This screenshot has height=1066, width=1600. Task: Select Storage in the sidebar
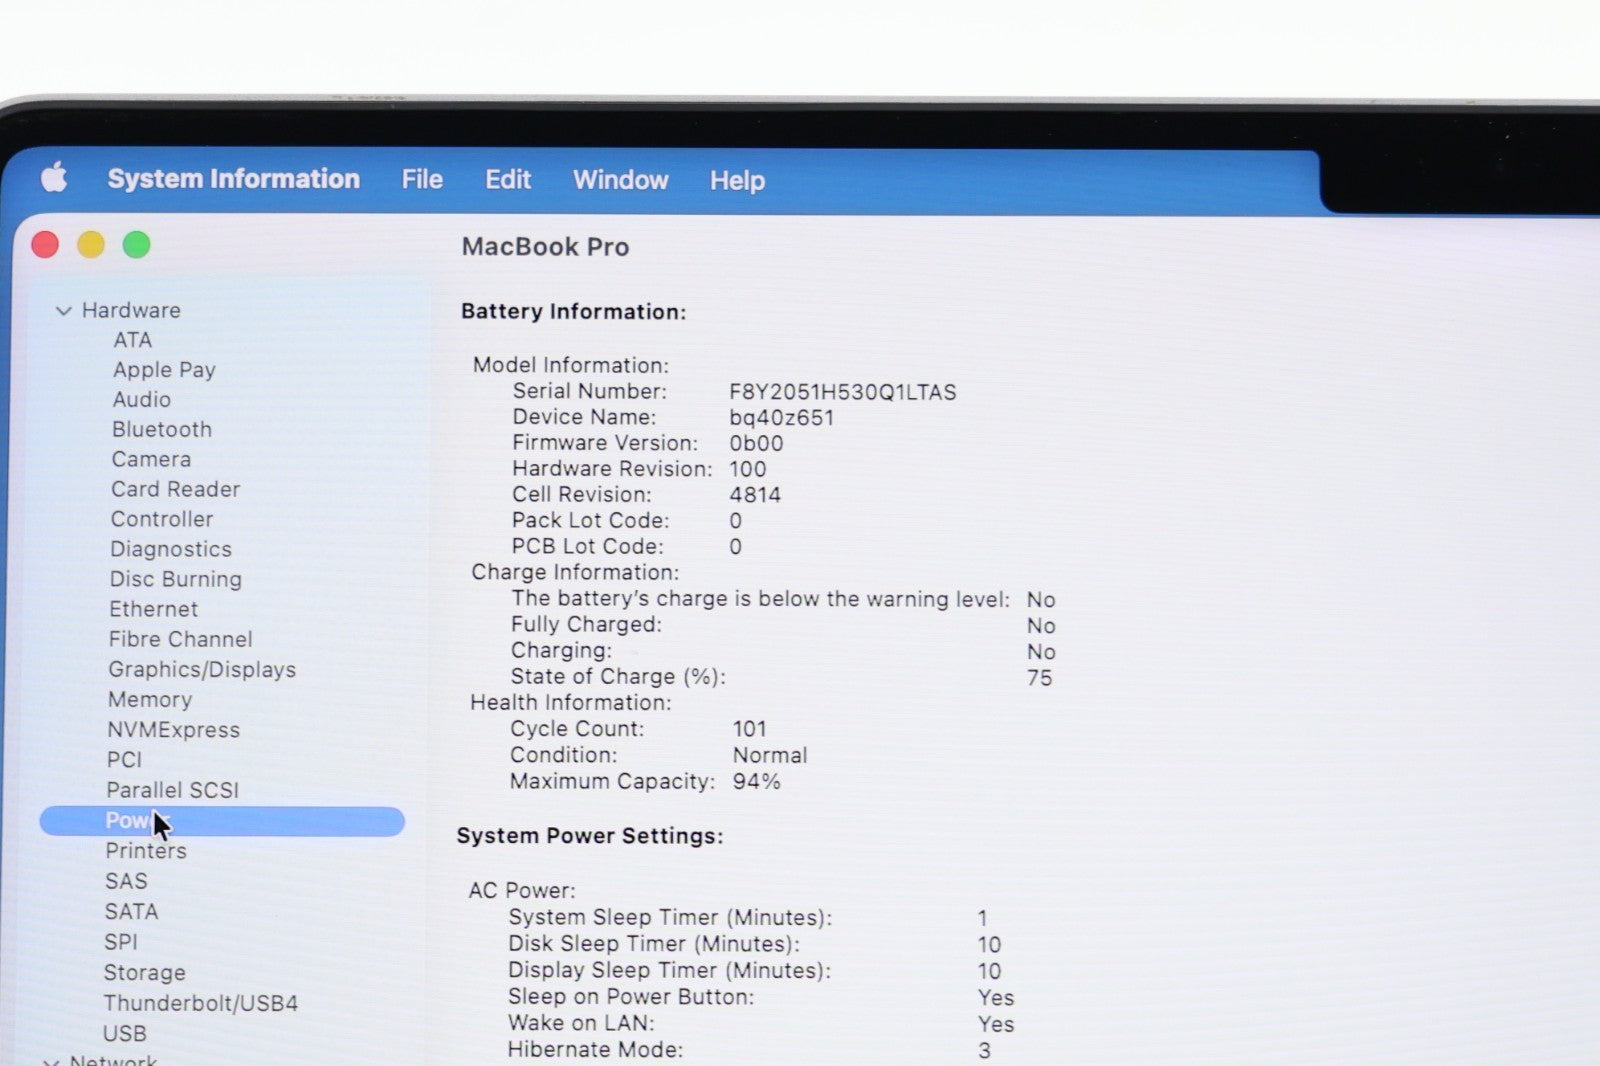(144, 972)
